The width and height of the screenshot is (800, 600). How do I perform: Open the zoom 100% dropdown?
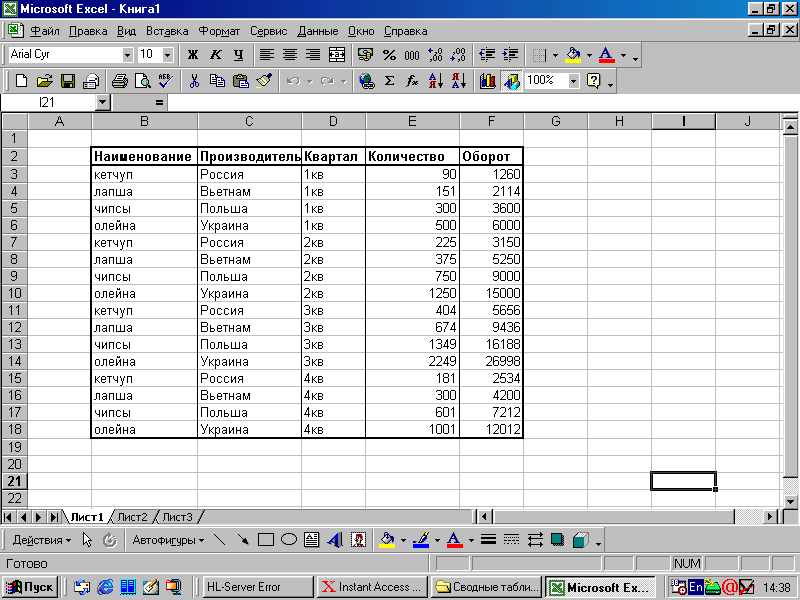tap(574, 81)
